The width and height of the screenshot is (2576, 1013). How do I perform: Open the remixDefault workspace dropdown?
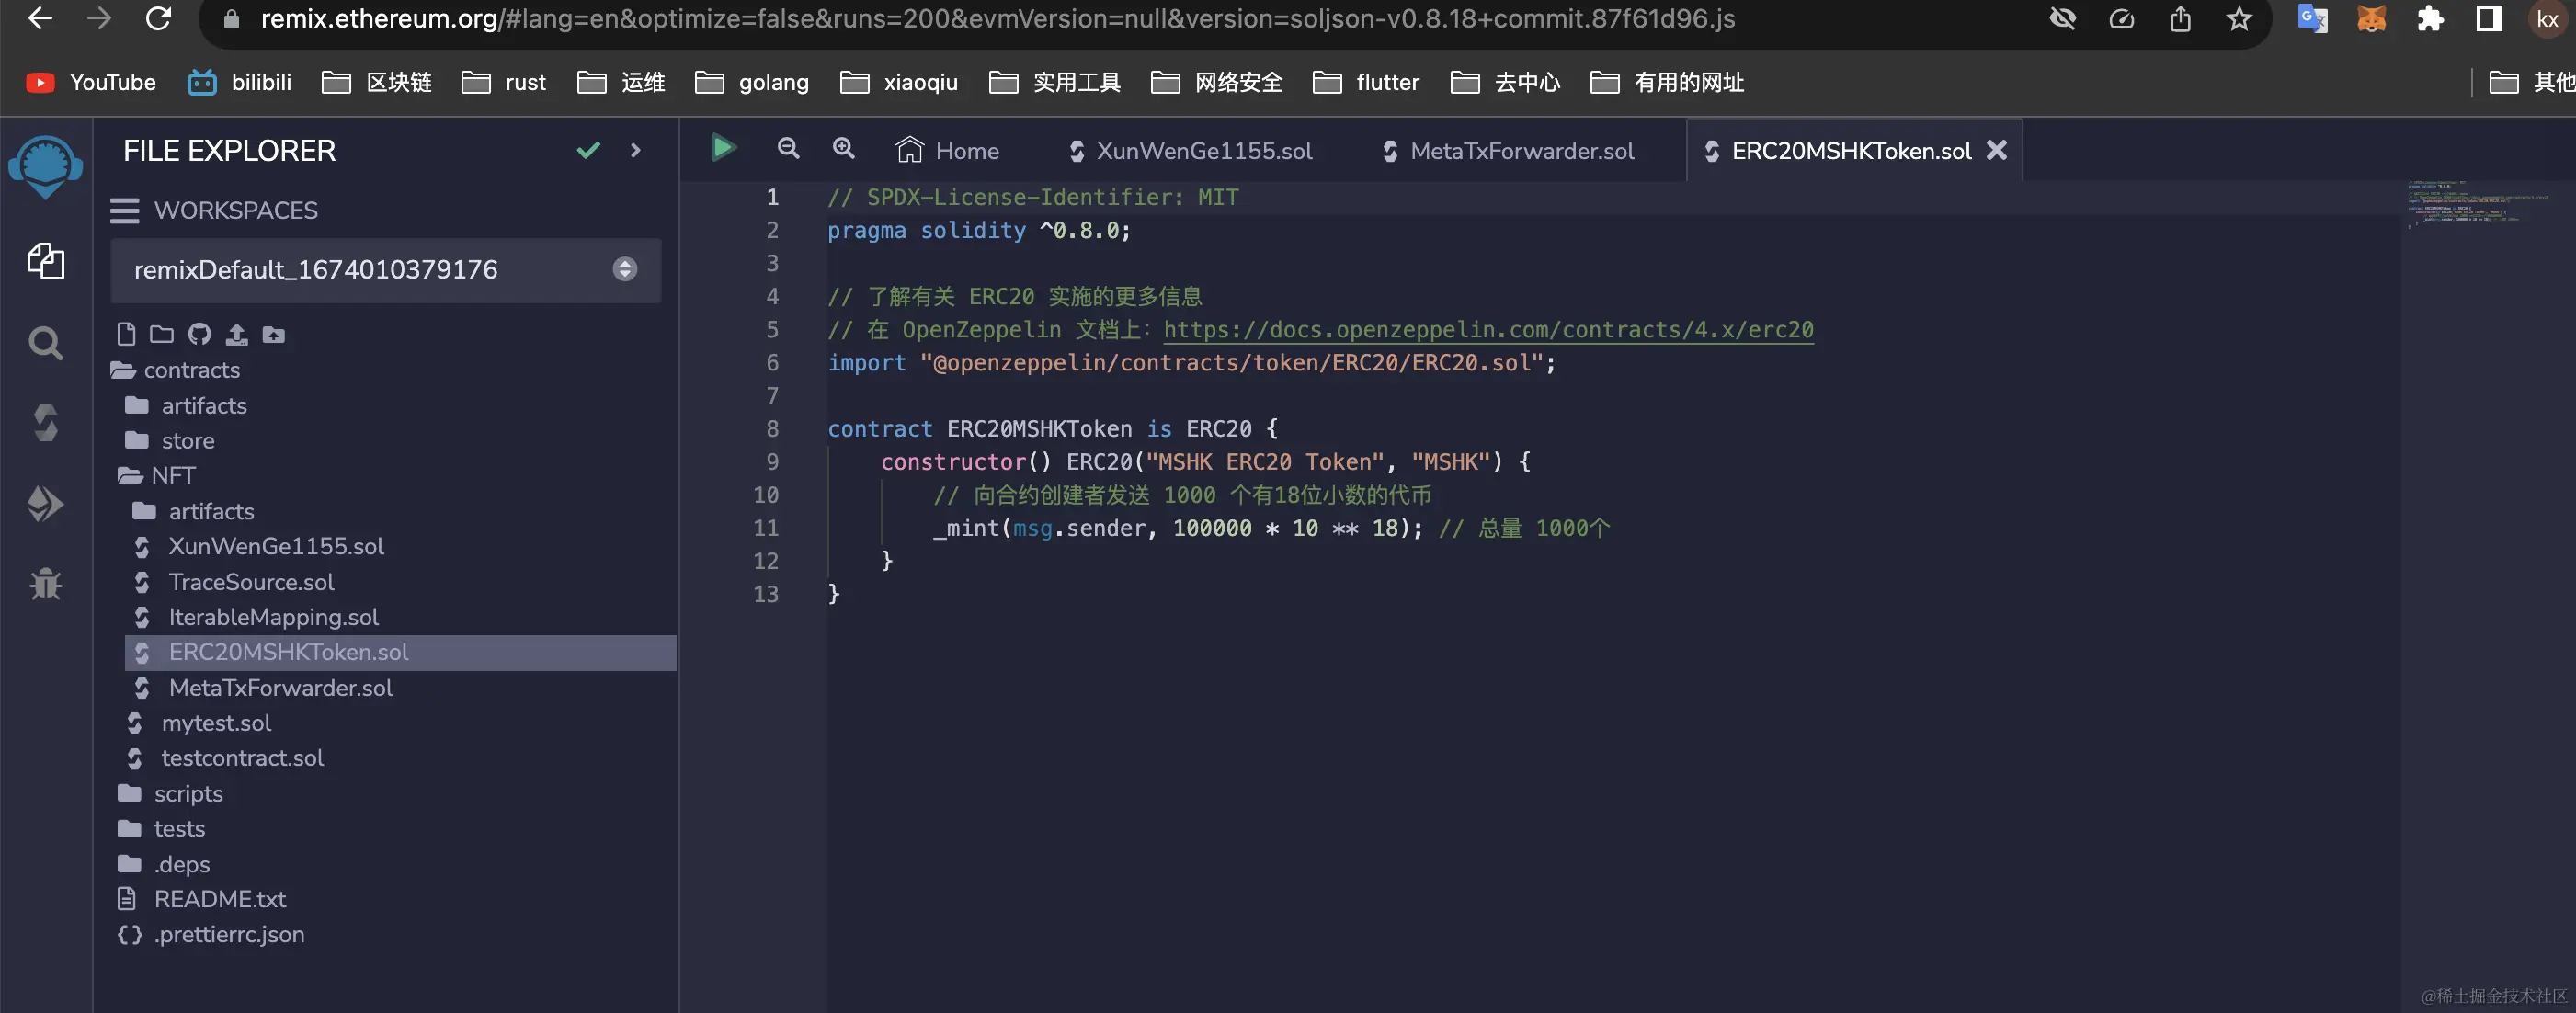click(x=624, y=269)
